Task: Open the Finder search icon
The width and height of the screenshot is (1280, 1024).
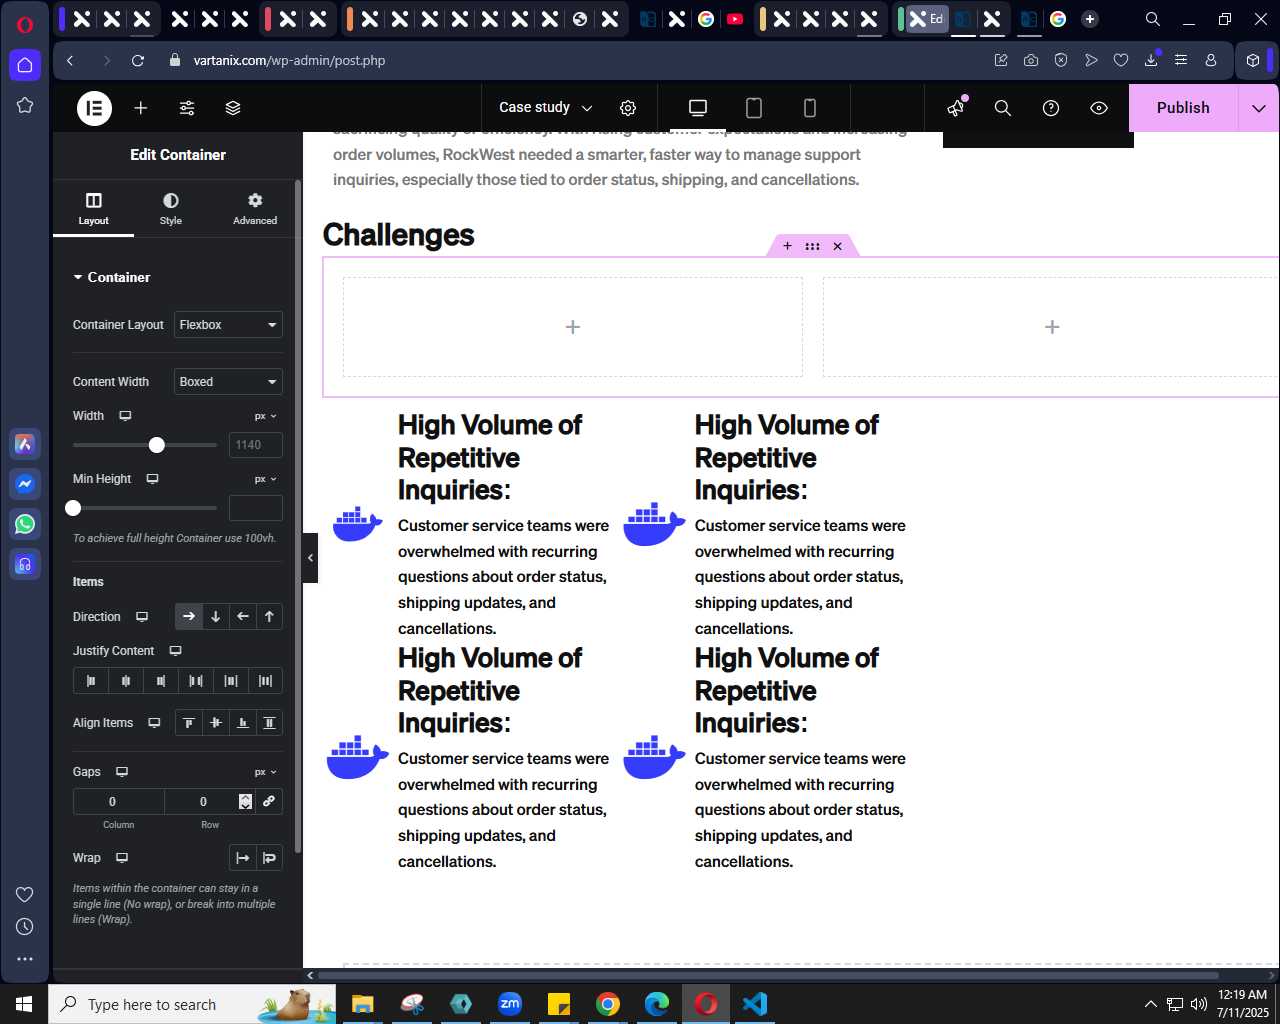Action: 1003,108
